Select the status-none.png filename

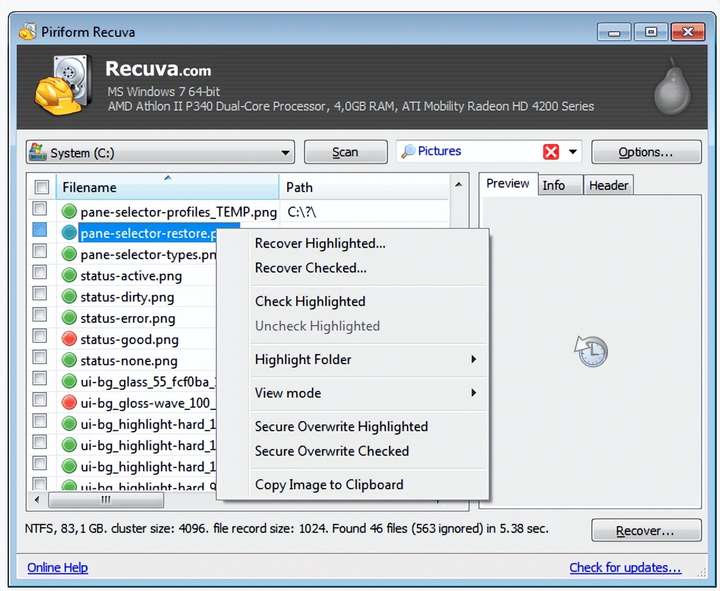[x=129, y=360]
